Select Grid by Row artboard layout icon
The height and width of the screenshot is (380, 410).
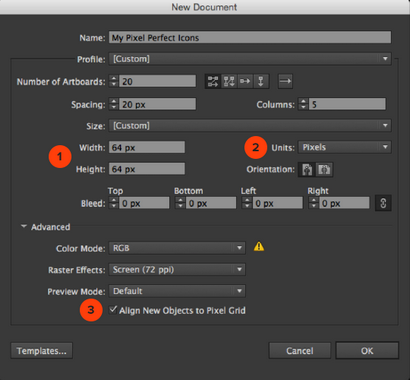pyautogui.click(x=213, y=81)
